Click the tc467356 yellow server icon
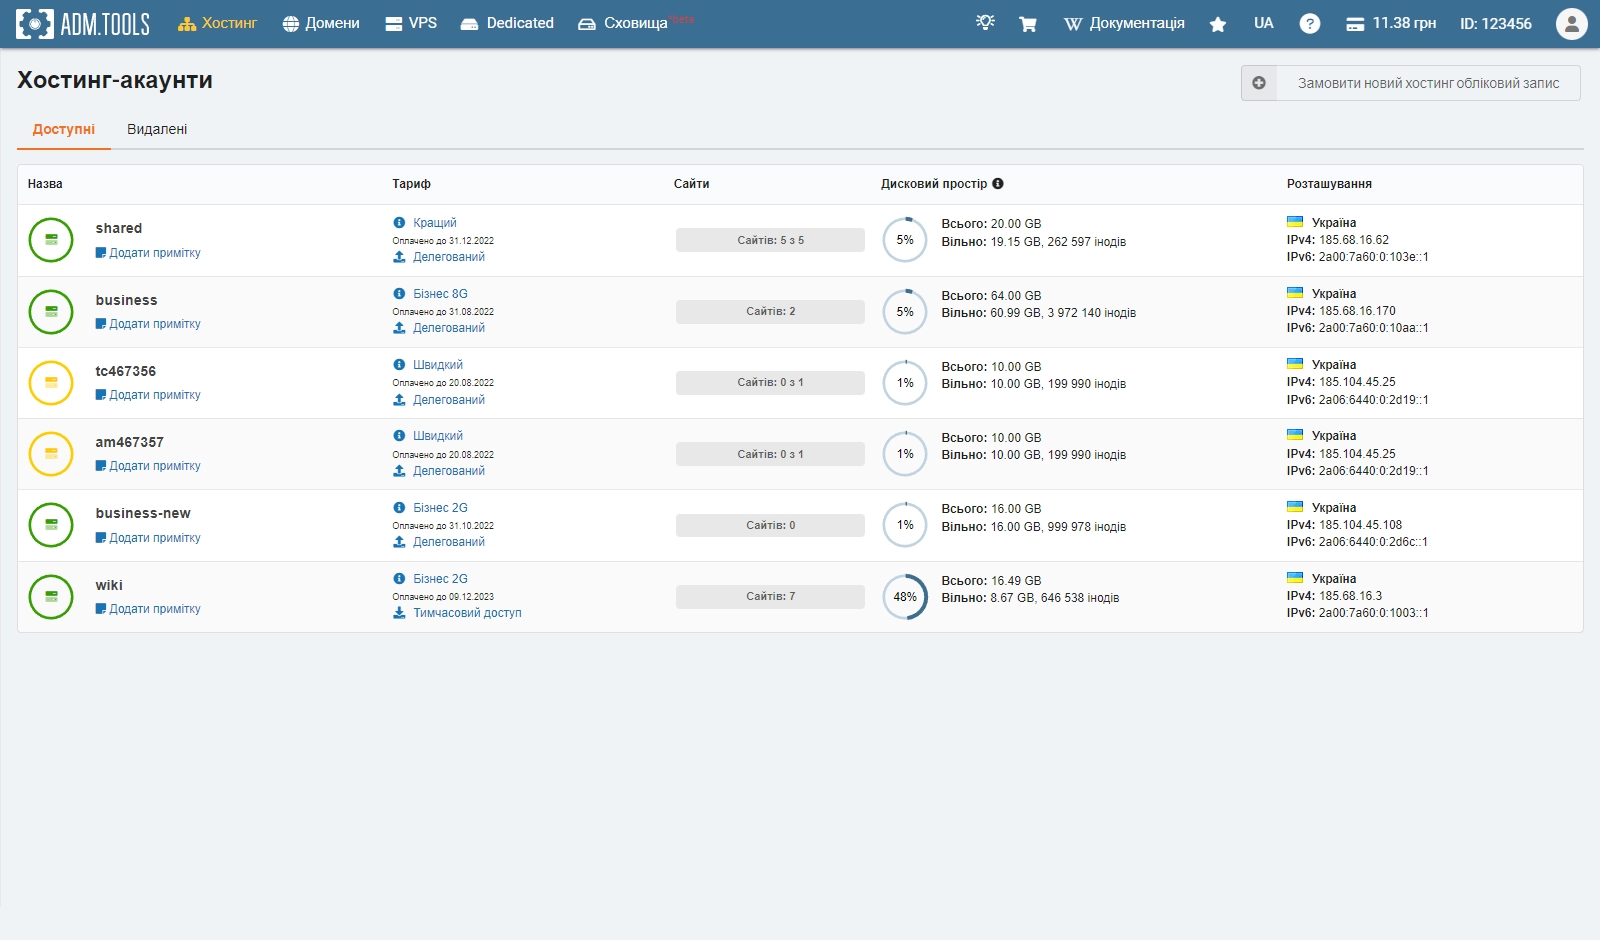 [51, 383]
